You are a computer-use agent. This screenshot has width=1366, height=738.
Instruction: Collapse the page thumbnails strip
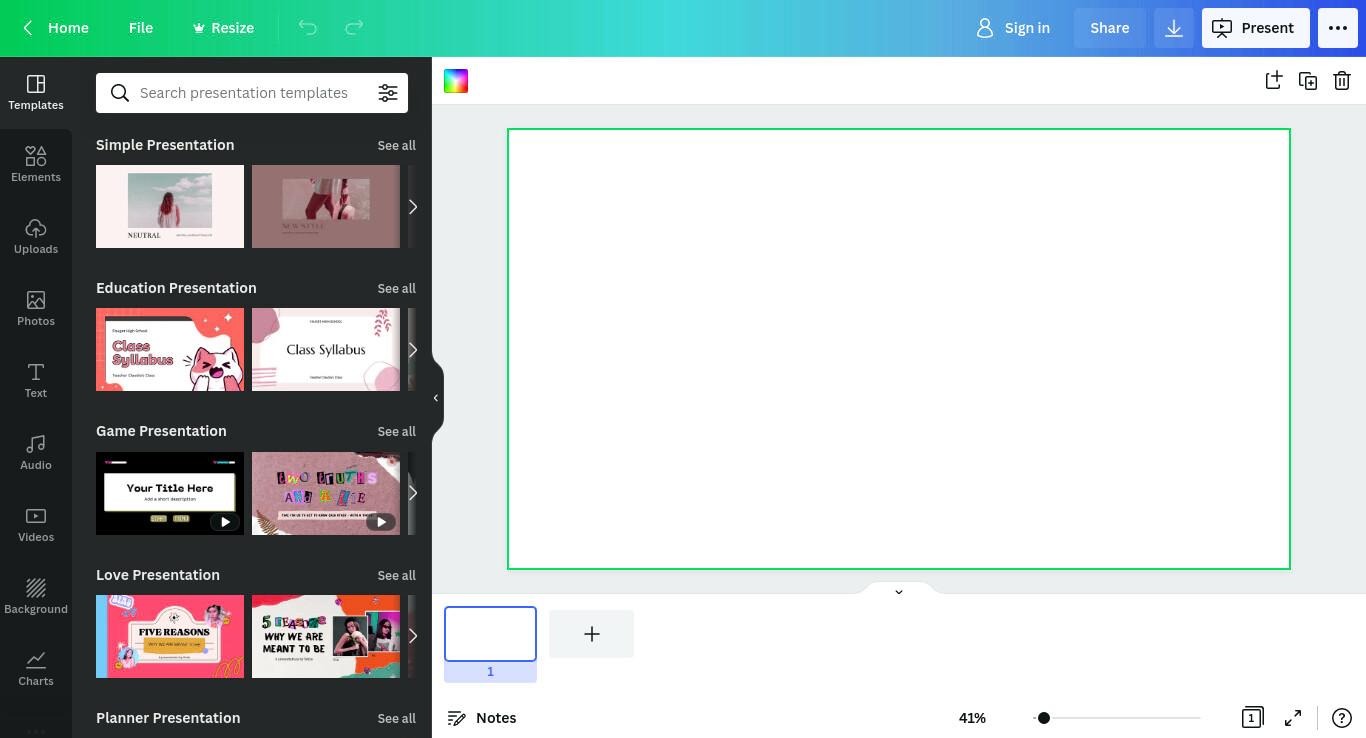point(898,591)
